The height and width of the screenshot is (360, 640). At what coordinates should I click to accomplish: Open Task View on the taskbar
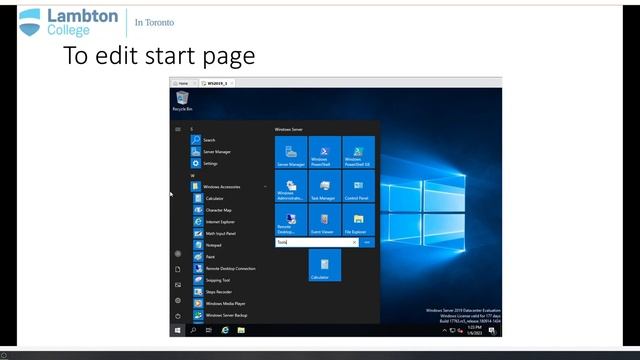click(x=209, y=330)
